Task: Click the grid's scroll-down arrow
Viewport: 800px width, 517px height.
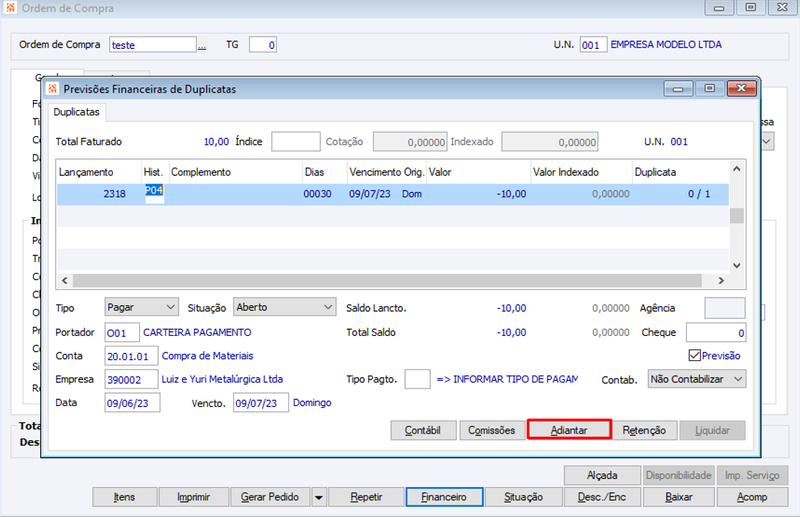Action: [x=736, y=265]
